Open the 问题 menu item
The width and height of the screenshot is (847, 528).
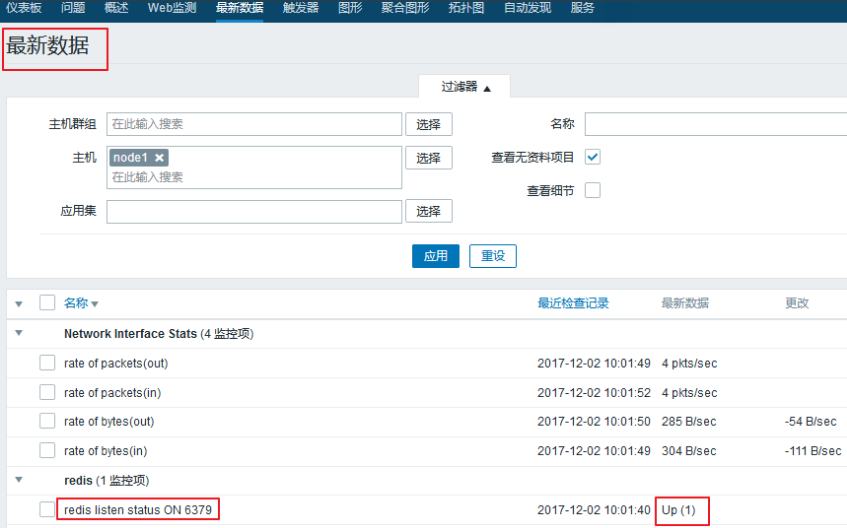coord(73,8)
